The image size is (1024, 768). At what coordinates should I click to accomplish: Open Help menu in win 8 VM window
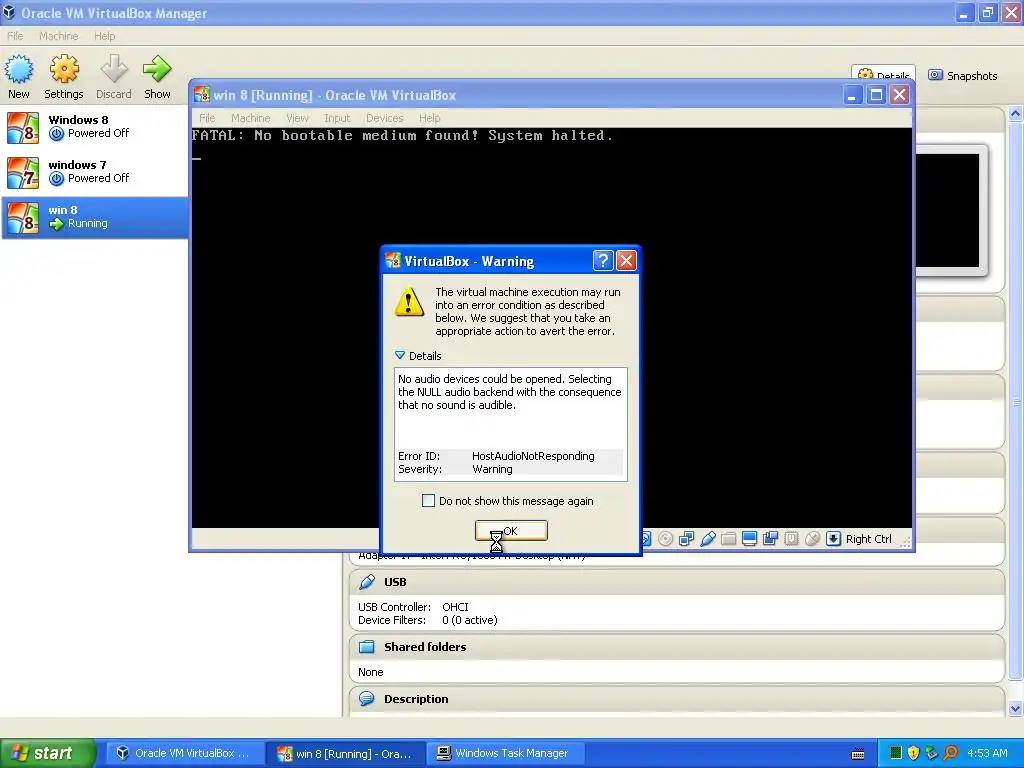430,118
